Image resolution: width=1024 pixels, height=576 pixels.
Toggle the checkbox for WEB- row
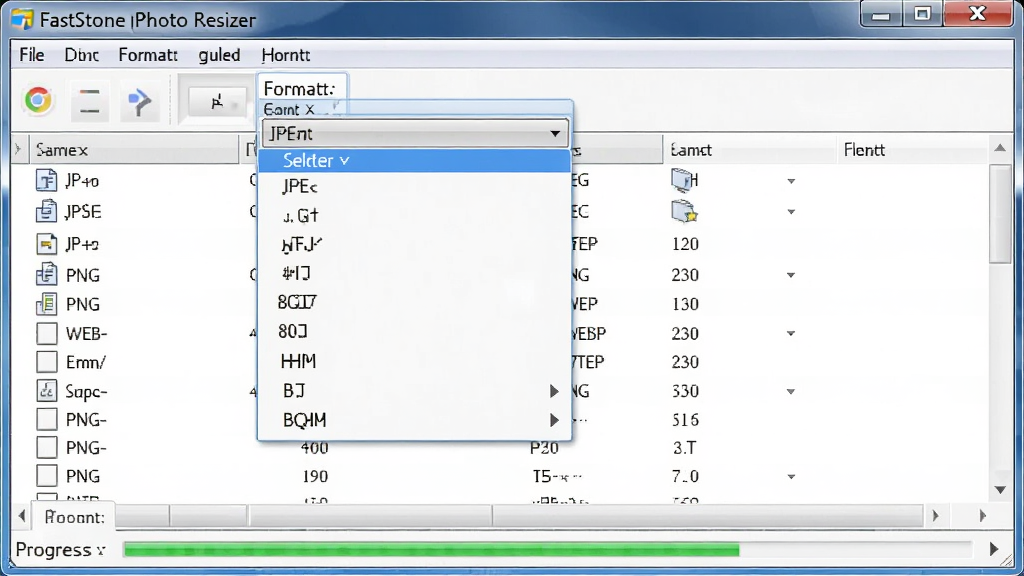[46, 333]
